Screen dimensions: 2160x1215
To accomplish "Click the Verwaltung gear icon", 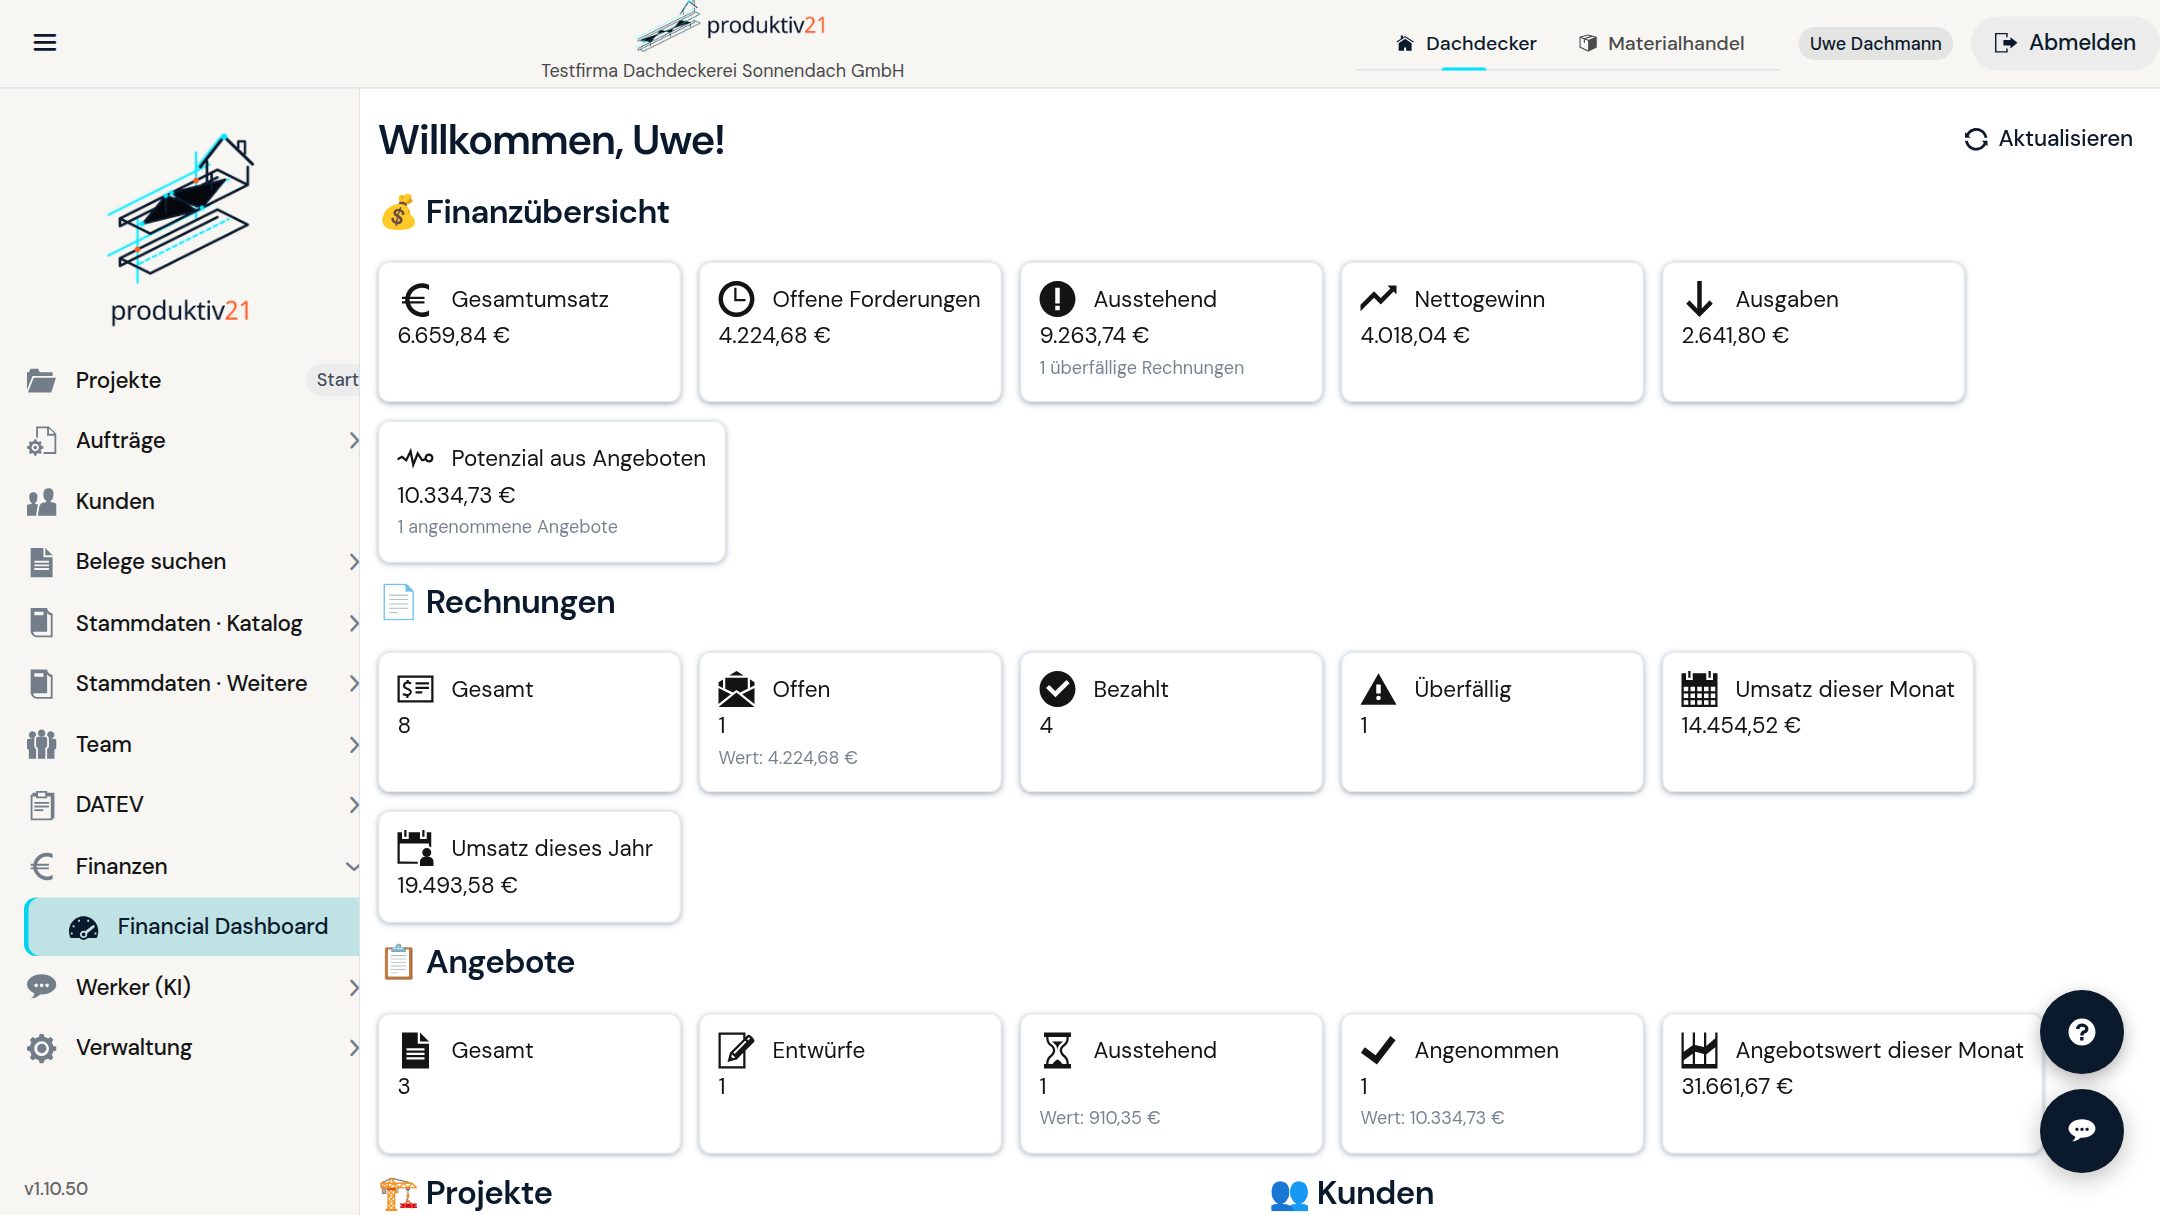I will [x=41, y=1048].
